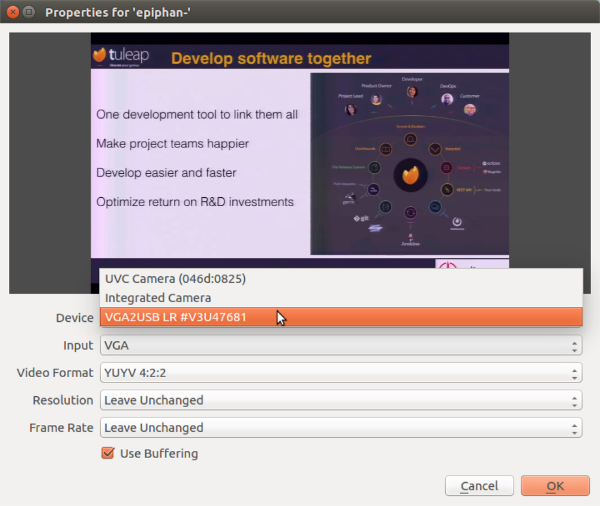Screen dimensions: 600x506
Task: Click the 'Develop software together' heading in preview
Action: tap(271, 58)
